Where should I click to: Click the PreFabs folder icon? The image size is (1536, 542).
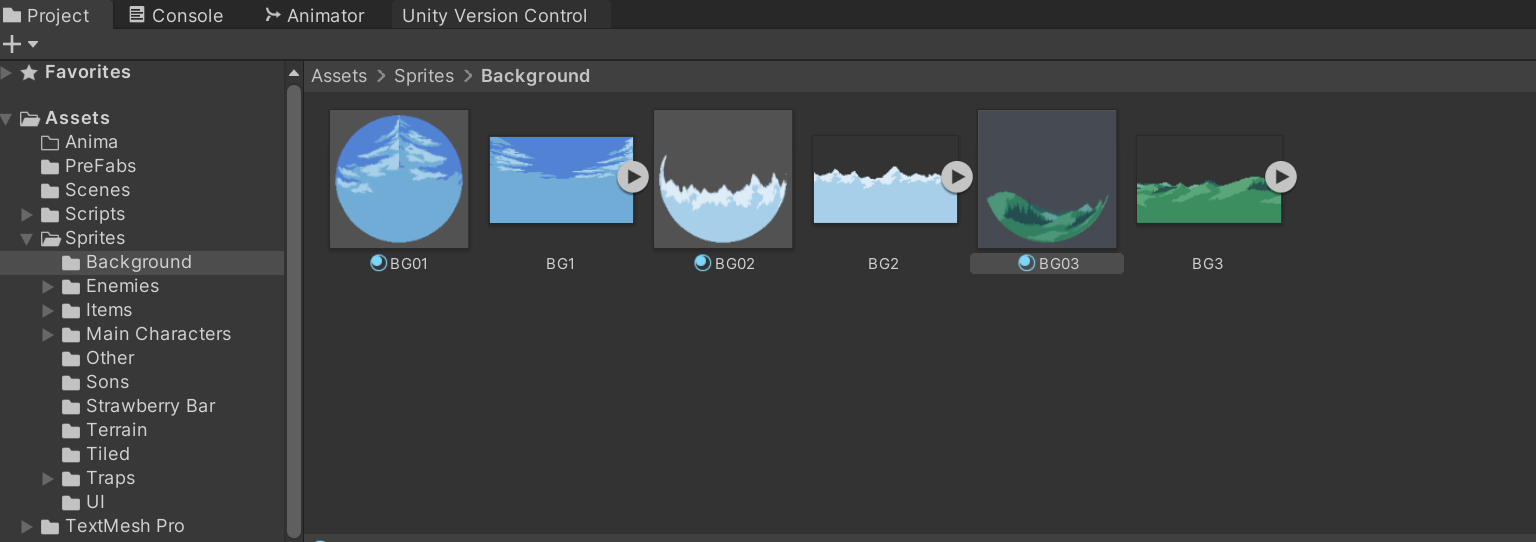[50, 167]
